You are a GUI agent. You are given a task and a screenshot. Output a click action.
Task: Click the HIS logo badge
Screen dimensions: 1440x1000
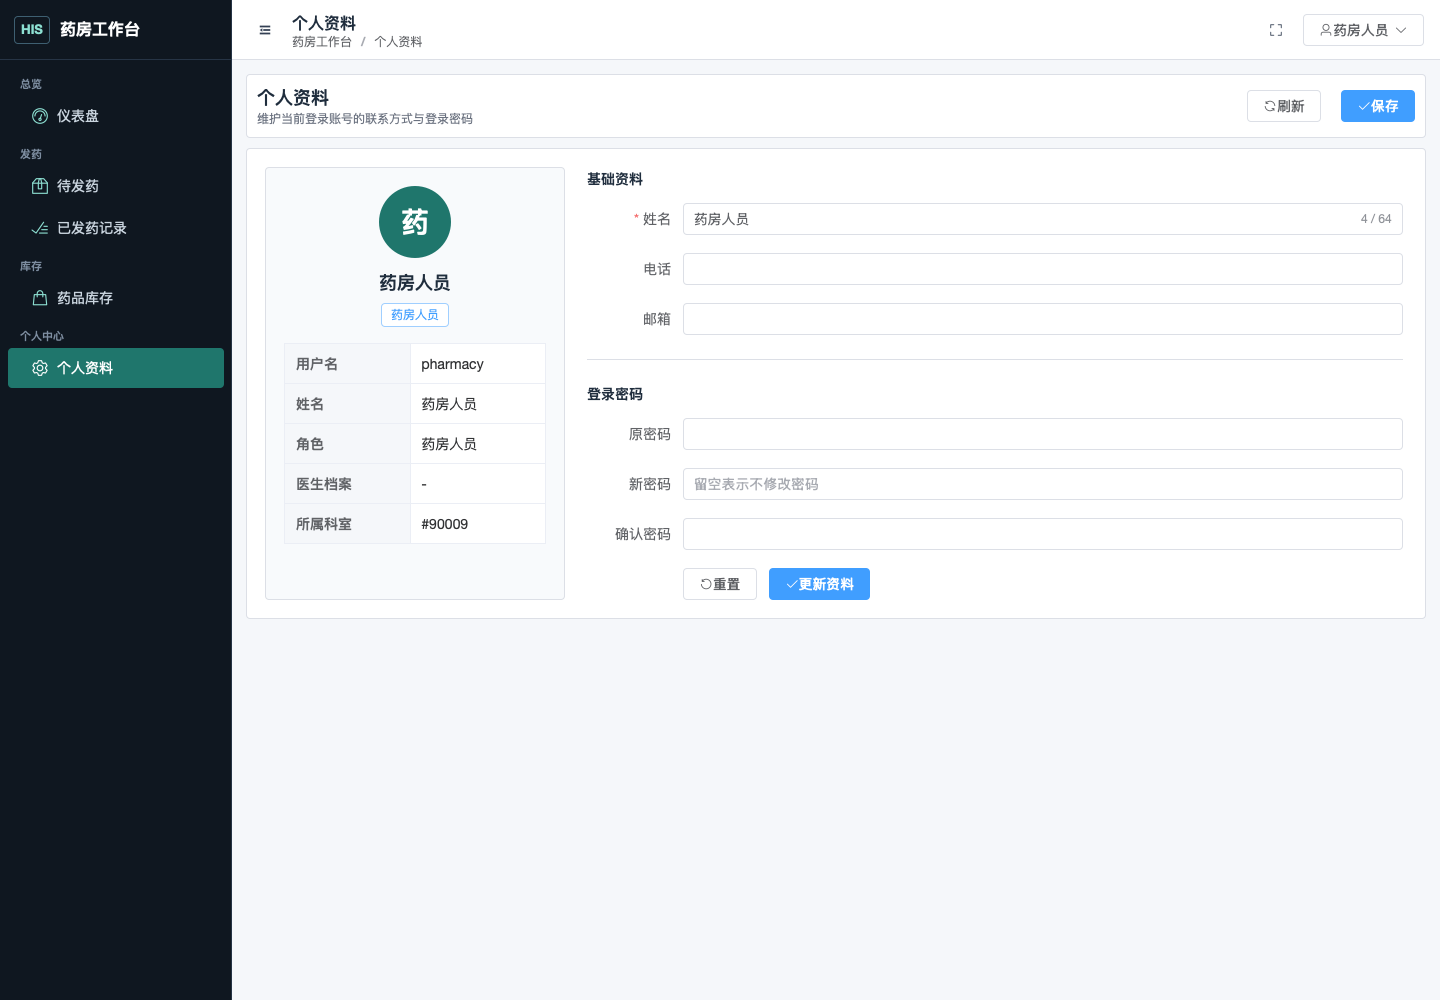point(32,30)
